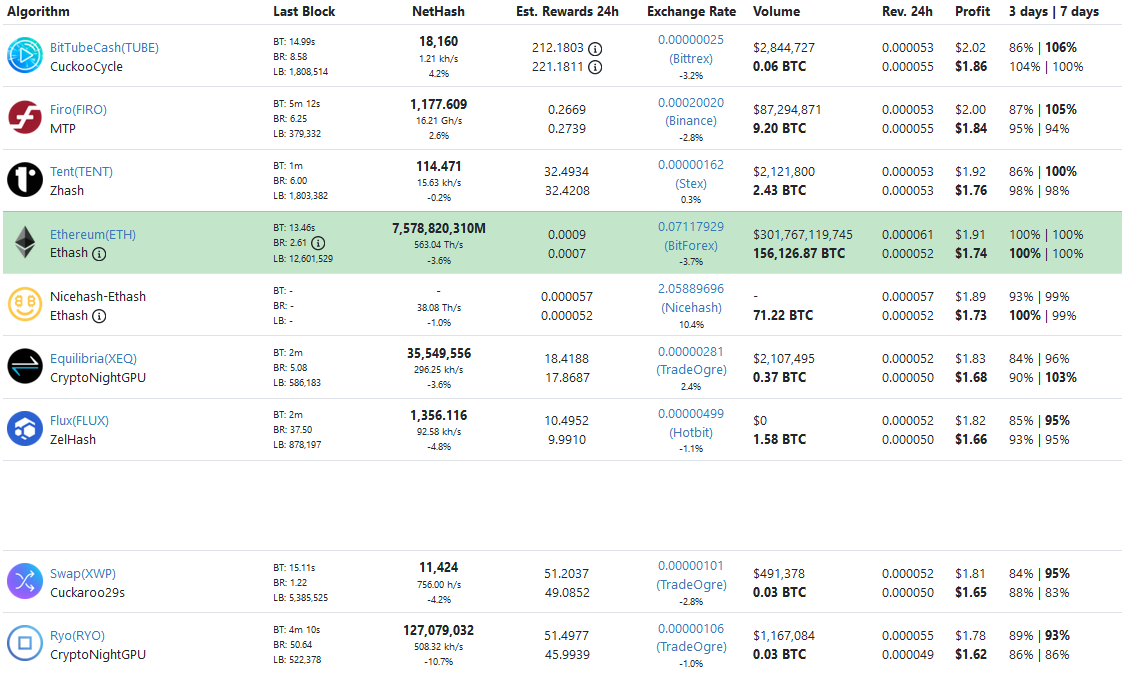Click the 3 days | 7 days header
This screenshot has height=674, width=1125.
[x=1054, y=11]
